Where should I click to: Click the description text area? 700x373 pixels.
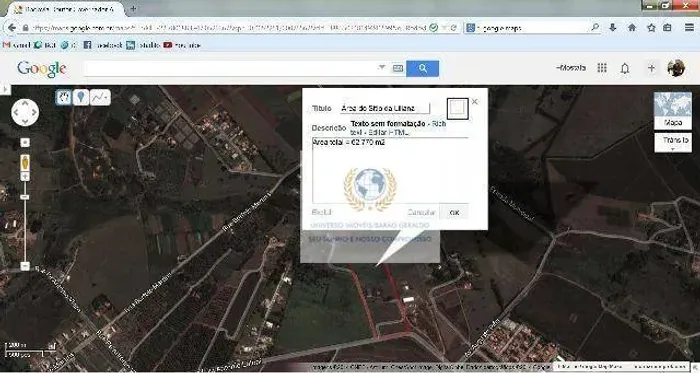[x=390, y=170]
